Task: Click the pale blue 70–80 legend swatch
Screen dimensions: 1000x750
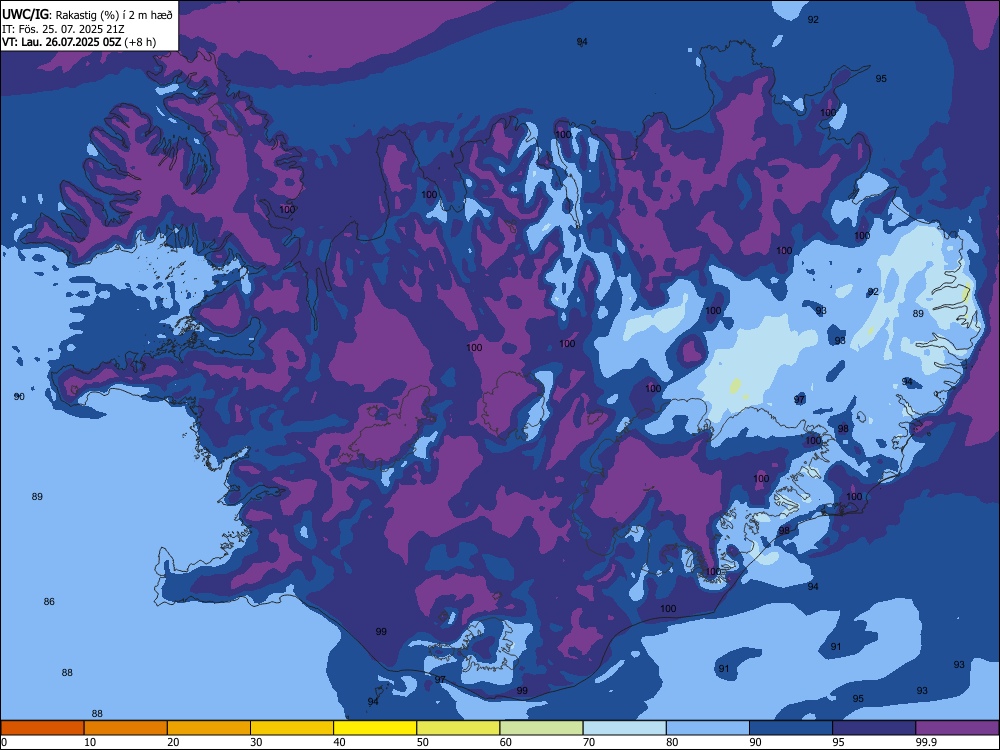Action: (624, 728)
